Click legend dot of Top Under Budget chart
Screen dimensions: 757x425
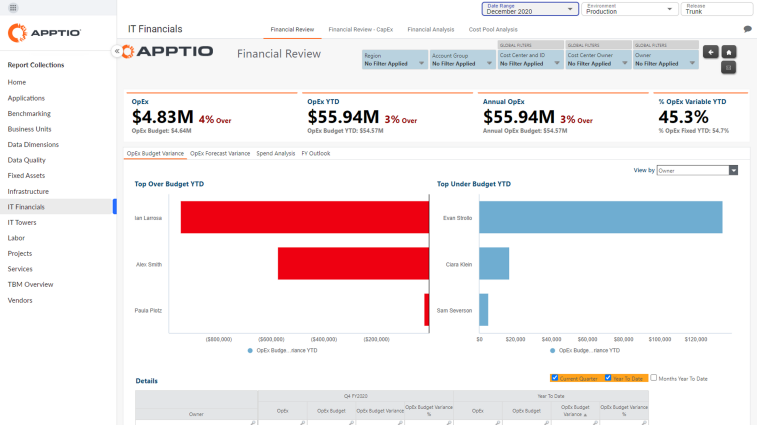click(x=552, y=351)
